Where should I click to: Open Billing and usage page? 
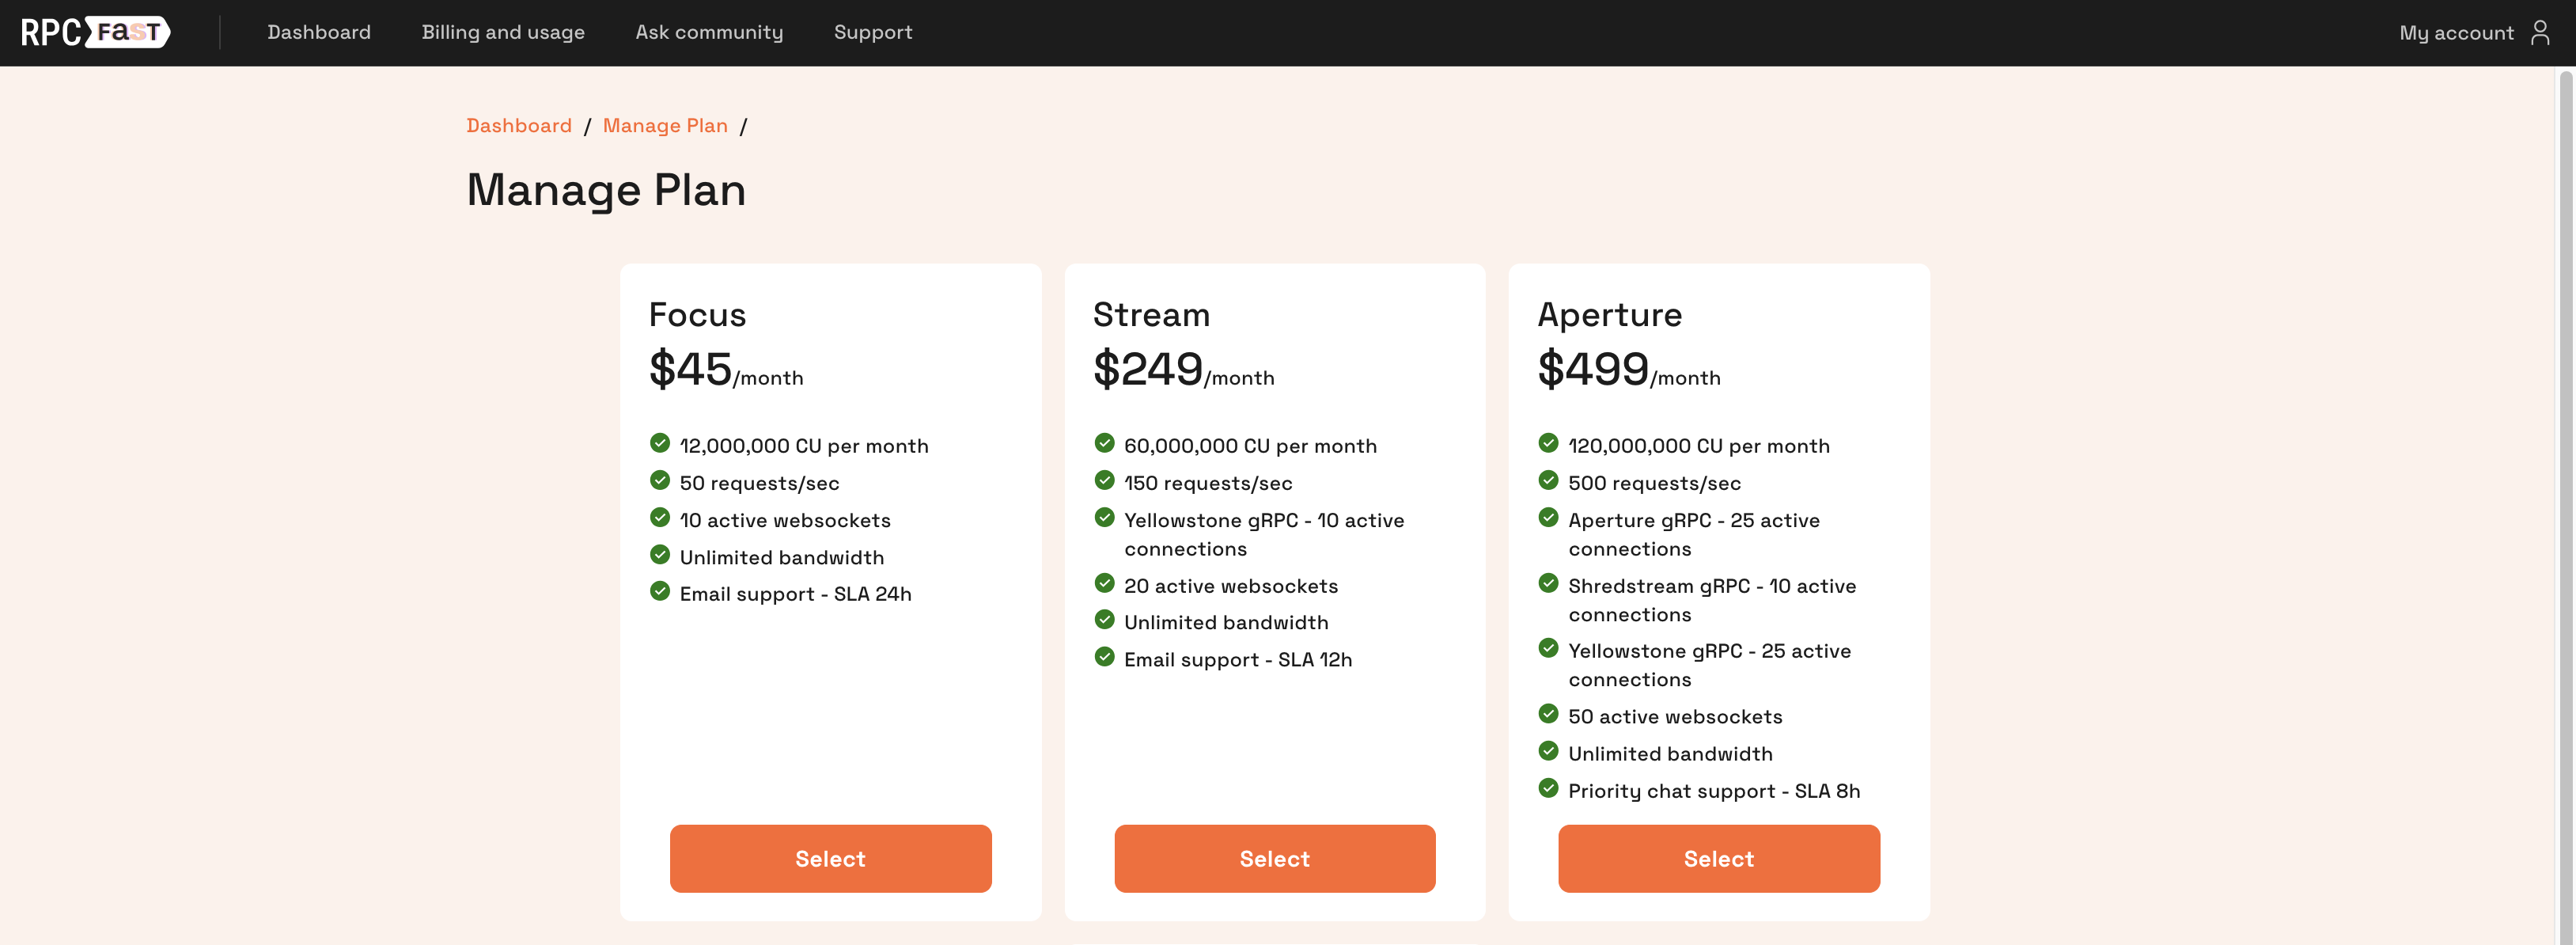coord(503,32)
